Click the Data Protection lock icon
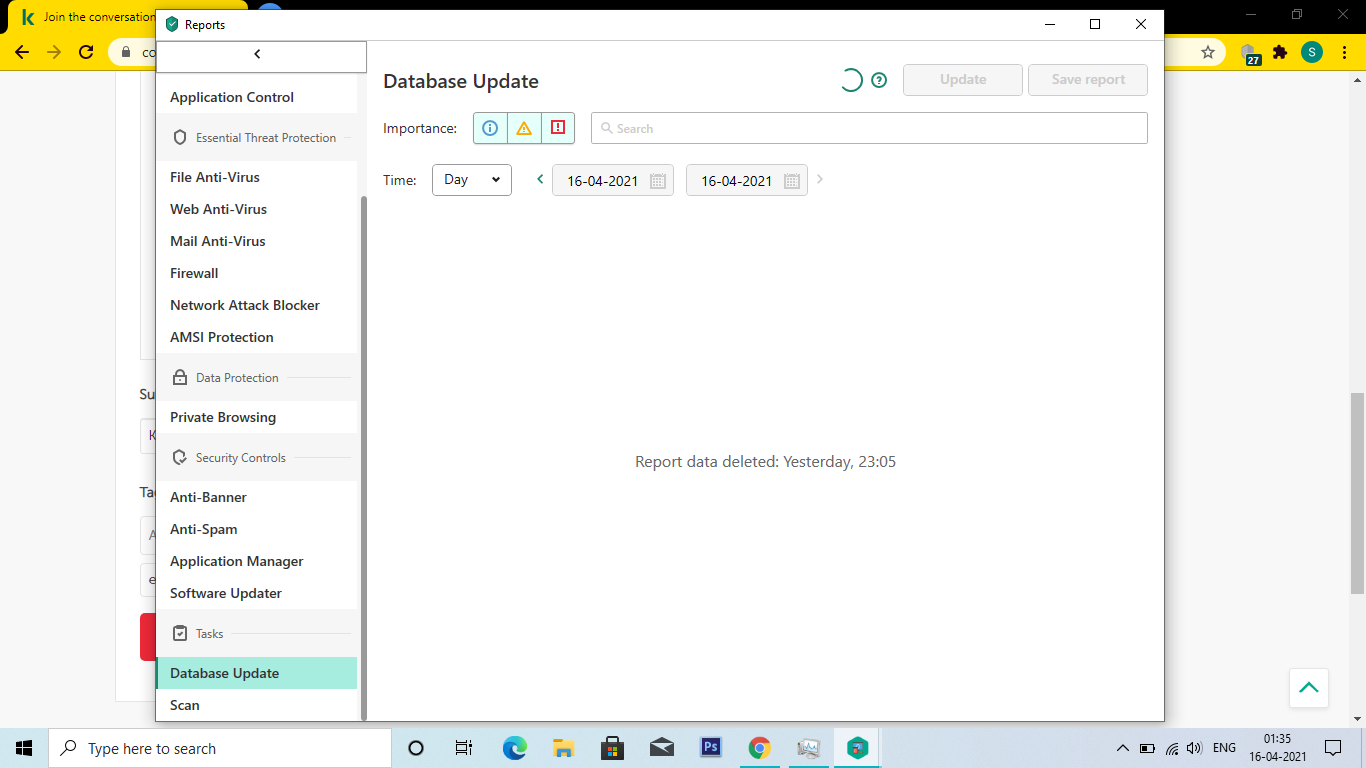This screenshot has height=768, width=1366. coord(180,377)
